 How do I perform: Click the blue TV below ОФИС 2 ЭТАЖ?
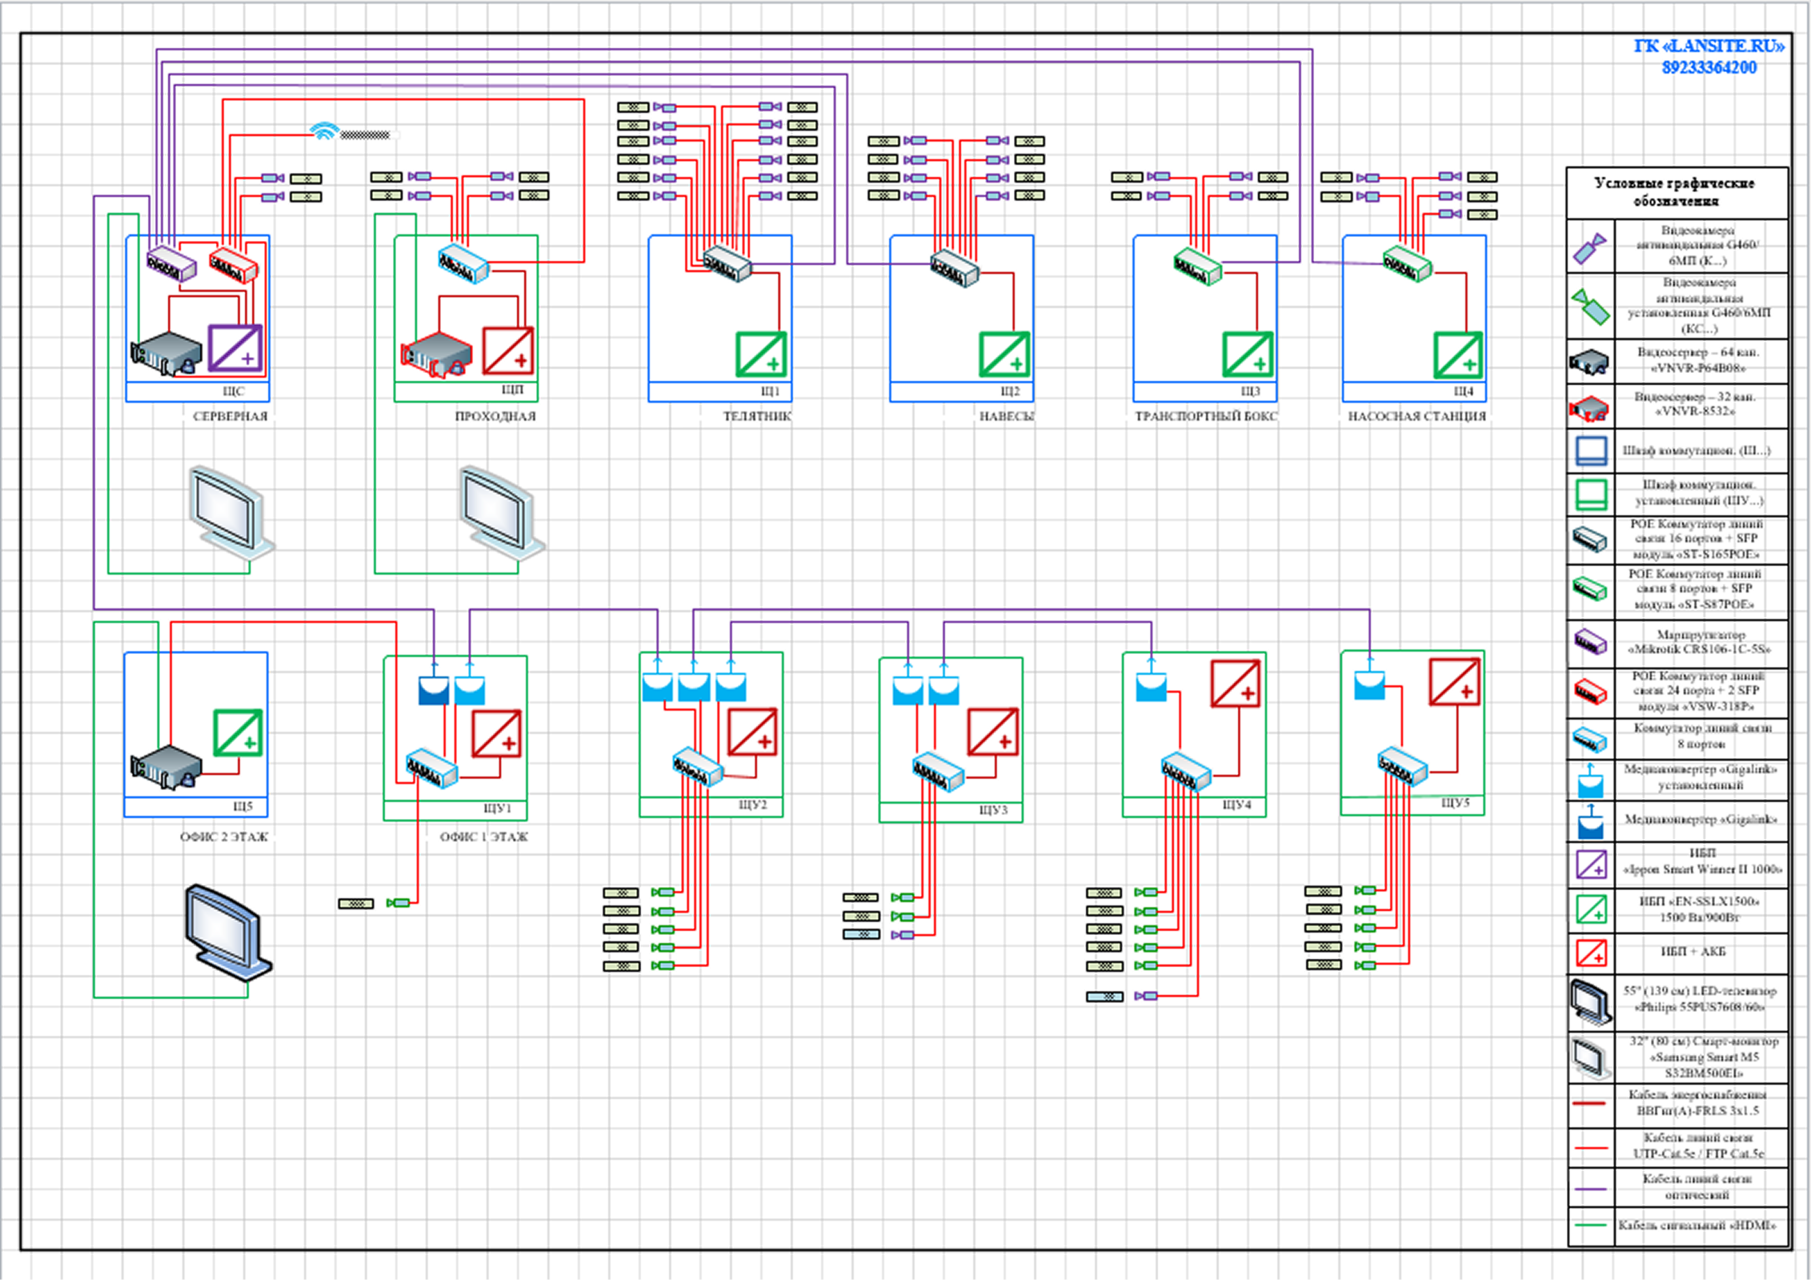click(227, 931)
